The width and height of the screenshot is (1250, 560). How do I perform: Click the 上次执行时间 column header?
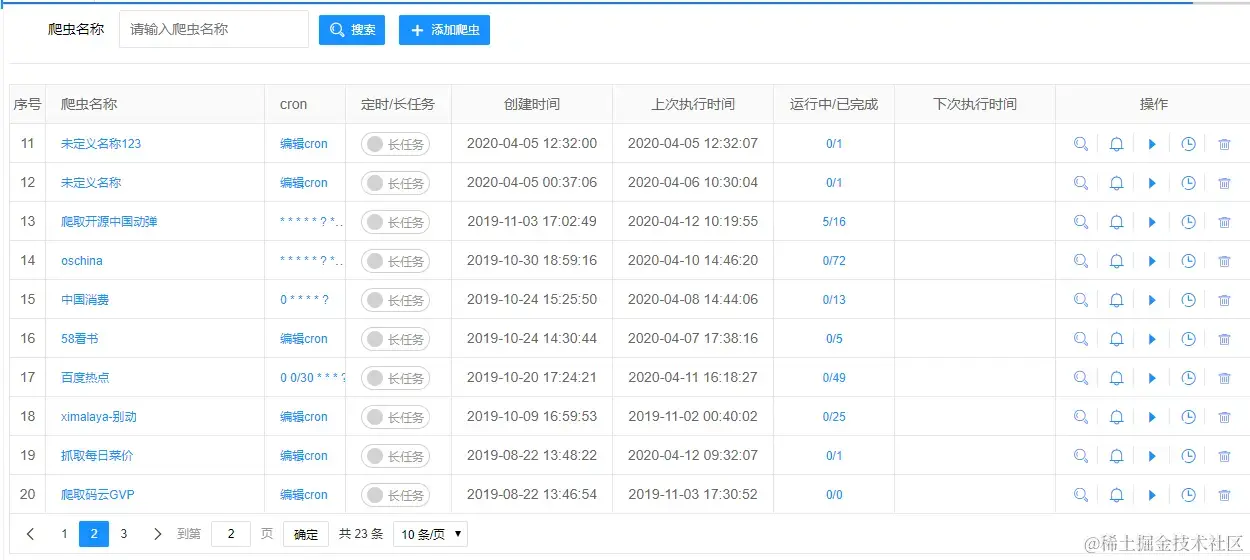coord(693,104)
